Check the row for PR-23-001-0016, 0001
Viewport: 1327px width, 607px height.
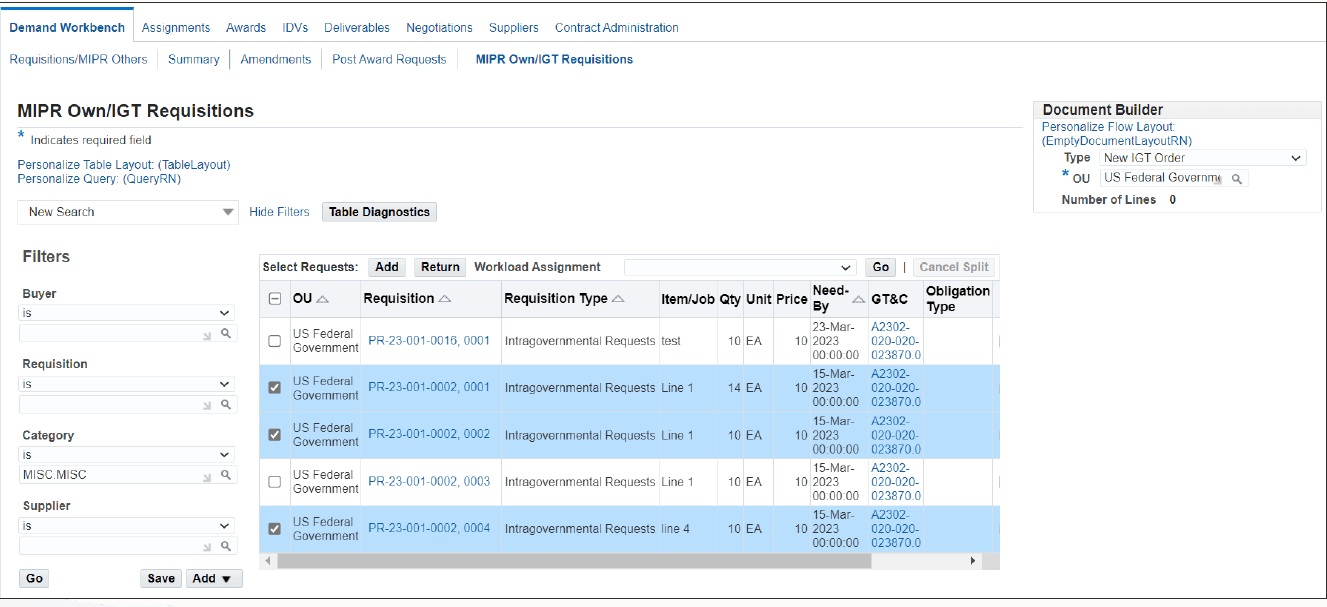pyautogui.click(x=275, y=341)
